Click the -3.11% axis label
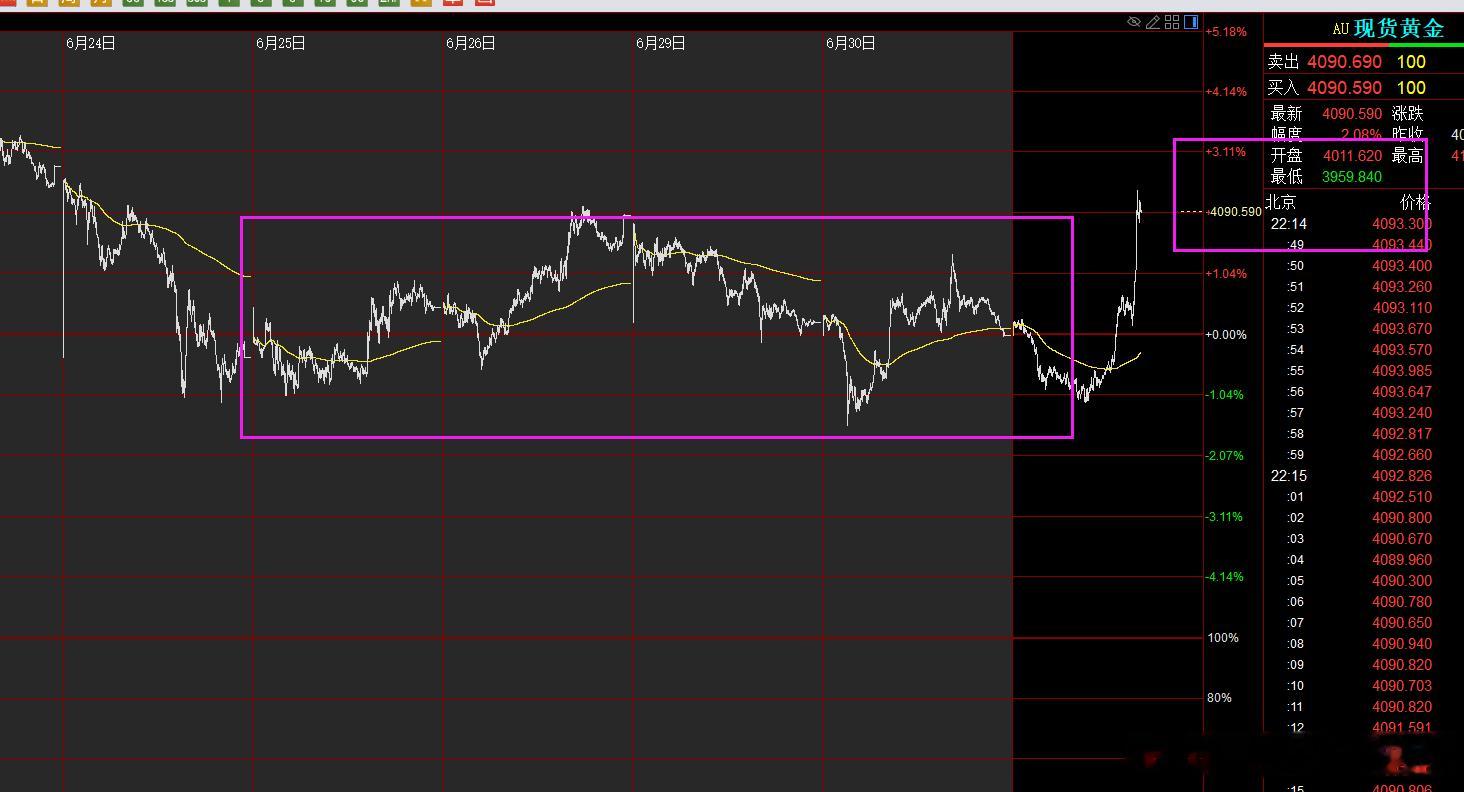The image size is (1464, 792). coord(1227,517)
